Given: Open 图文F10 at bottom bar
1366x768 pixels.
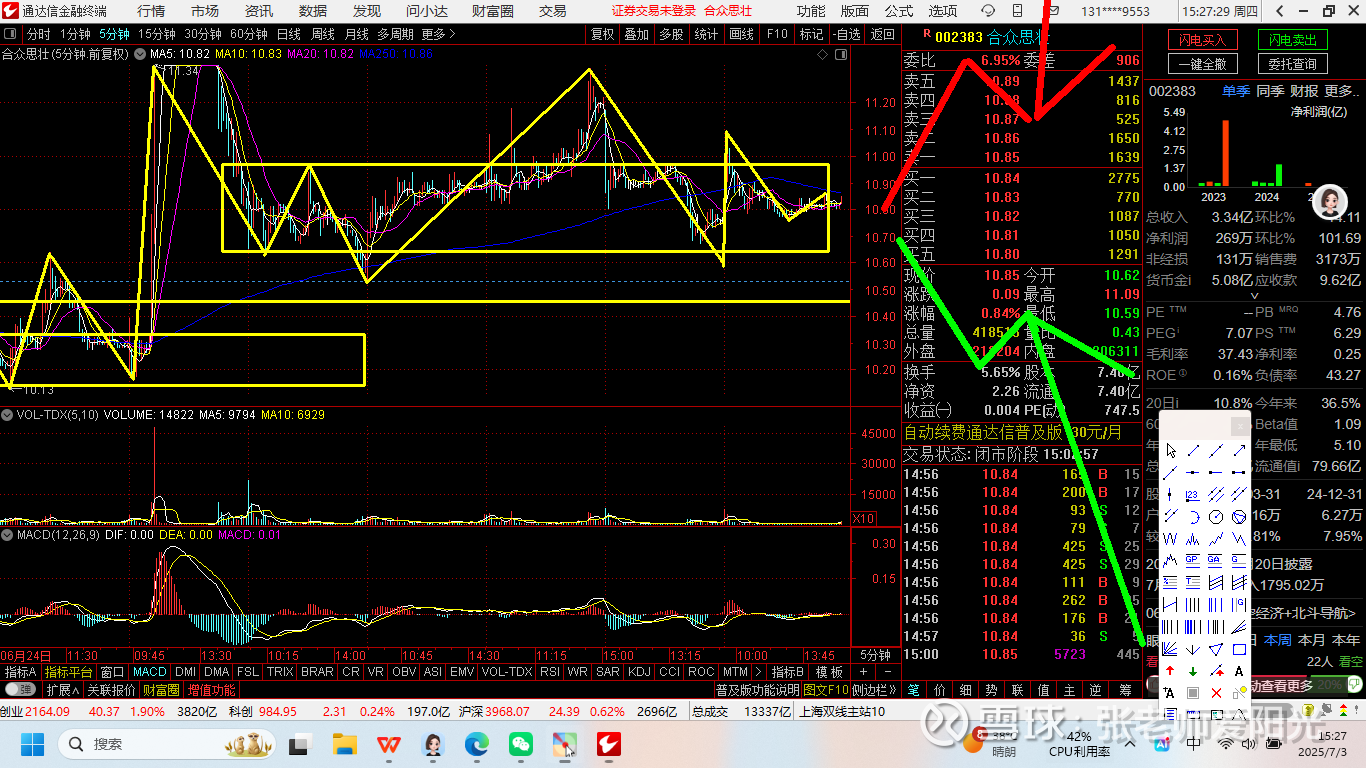Looking at the screenshot, I should pyautogui.click(x=826, y=690).
